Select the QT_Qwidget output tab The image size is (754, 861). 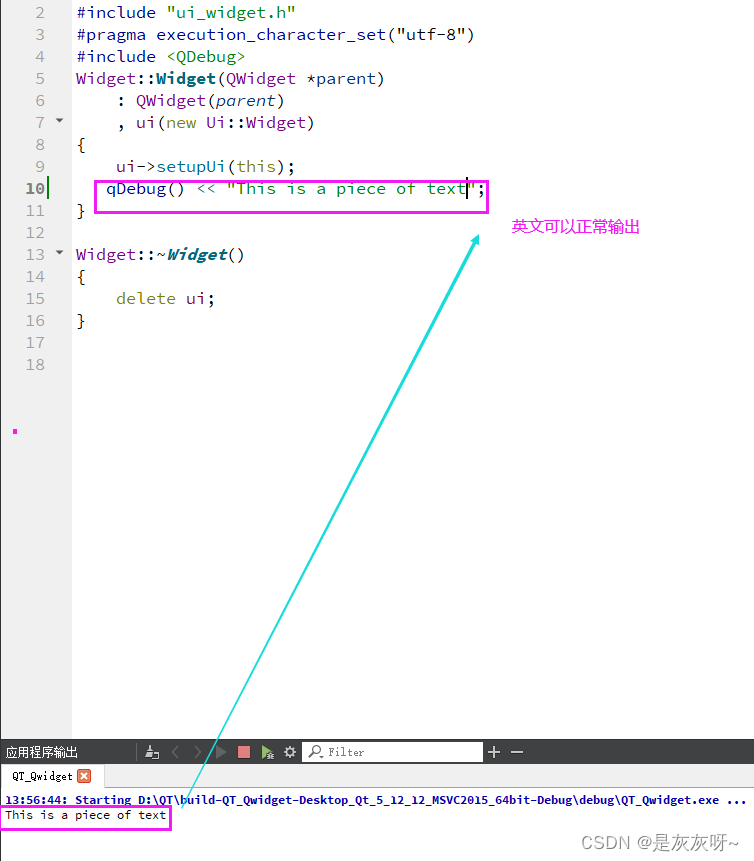(x=42, y=776)
